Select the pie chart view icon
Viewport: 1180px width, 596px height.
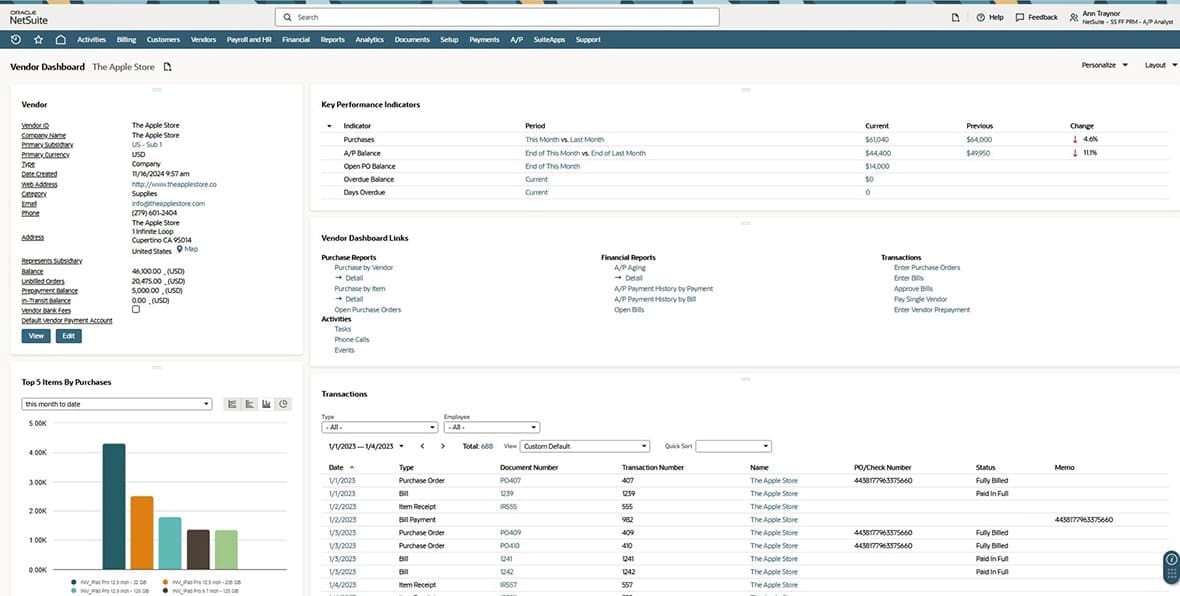pos(283,403)
